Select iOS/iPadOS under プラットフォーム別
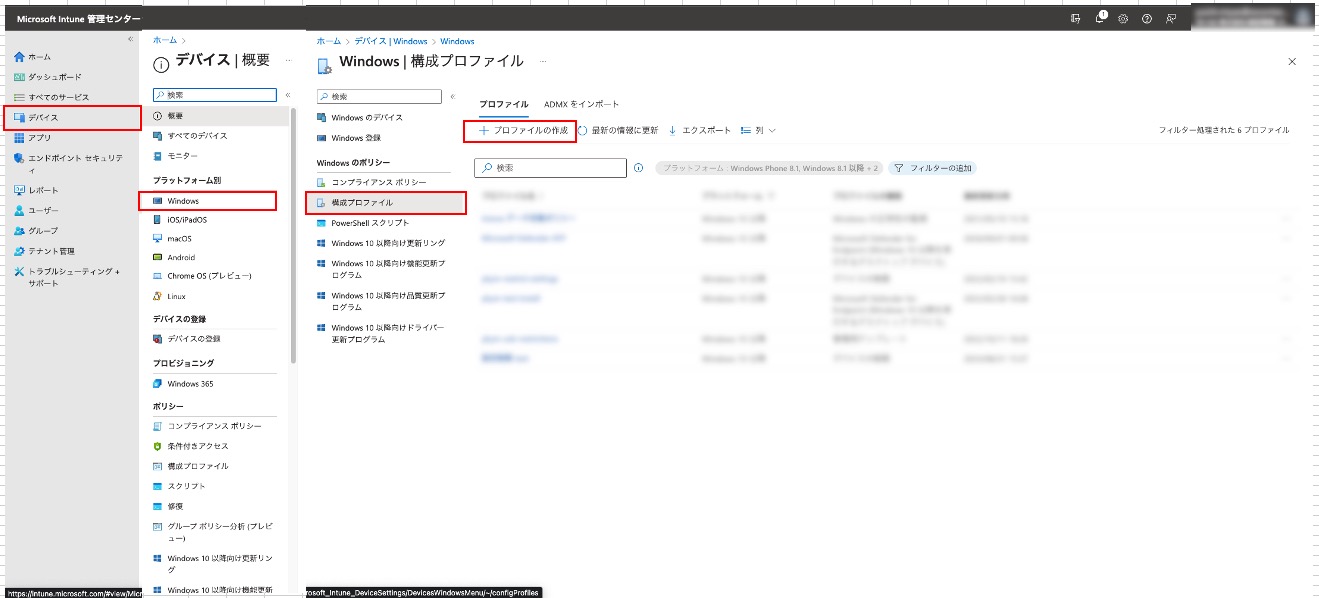This screenshot has width=1319, height=598. (180, 220)
